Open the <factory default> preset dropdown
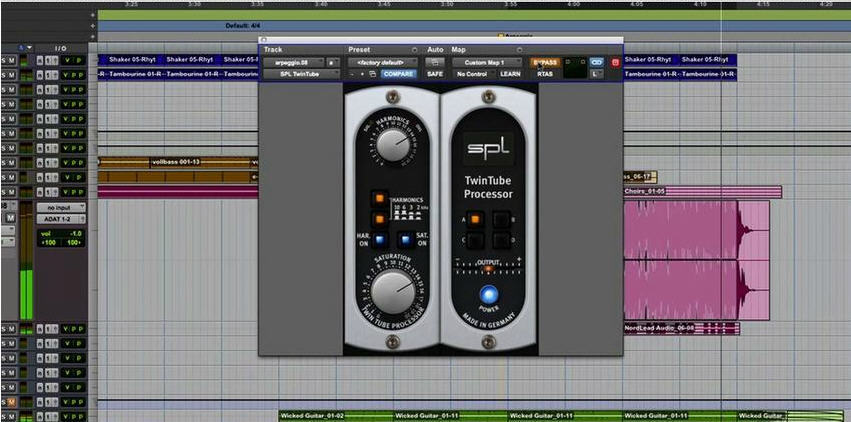Viewport: 851px width, 422px height. [383, 62]
